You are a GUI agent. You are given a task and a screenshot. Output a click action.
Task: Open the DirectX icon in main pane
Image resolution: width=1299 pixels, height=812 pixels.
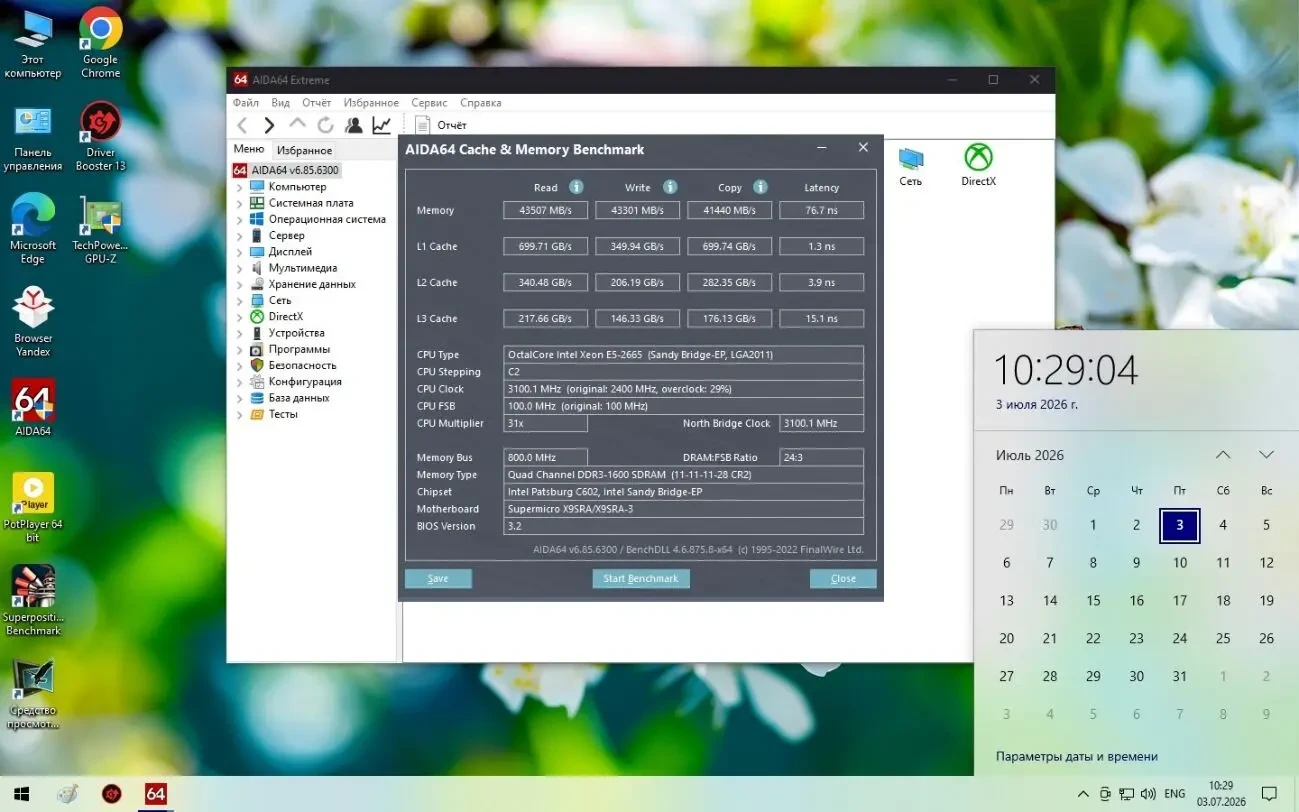978,165
